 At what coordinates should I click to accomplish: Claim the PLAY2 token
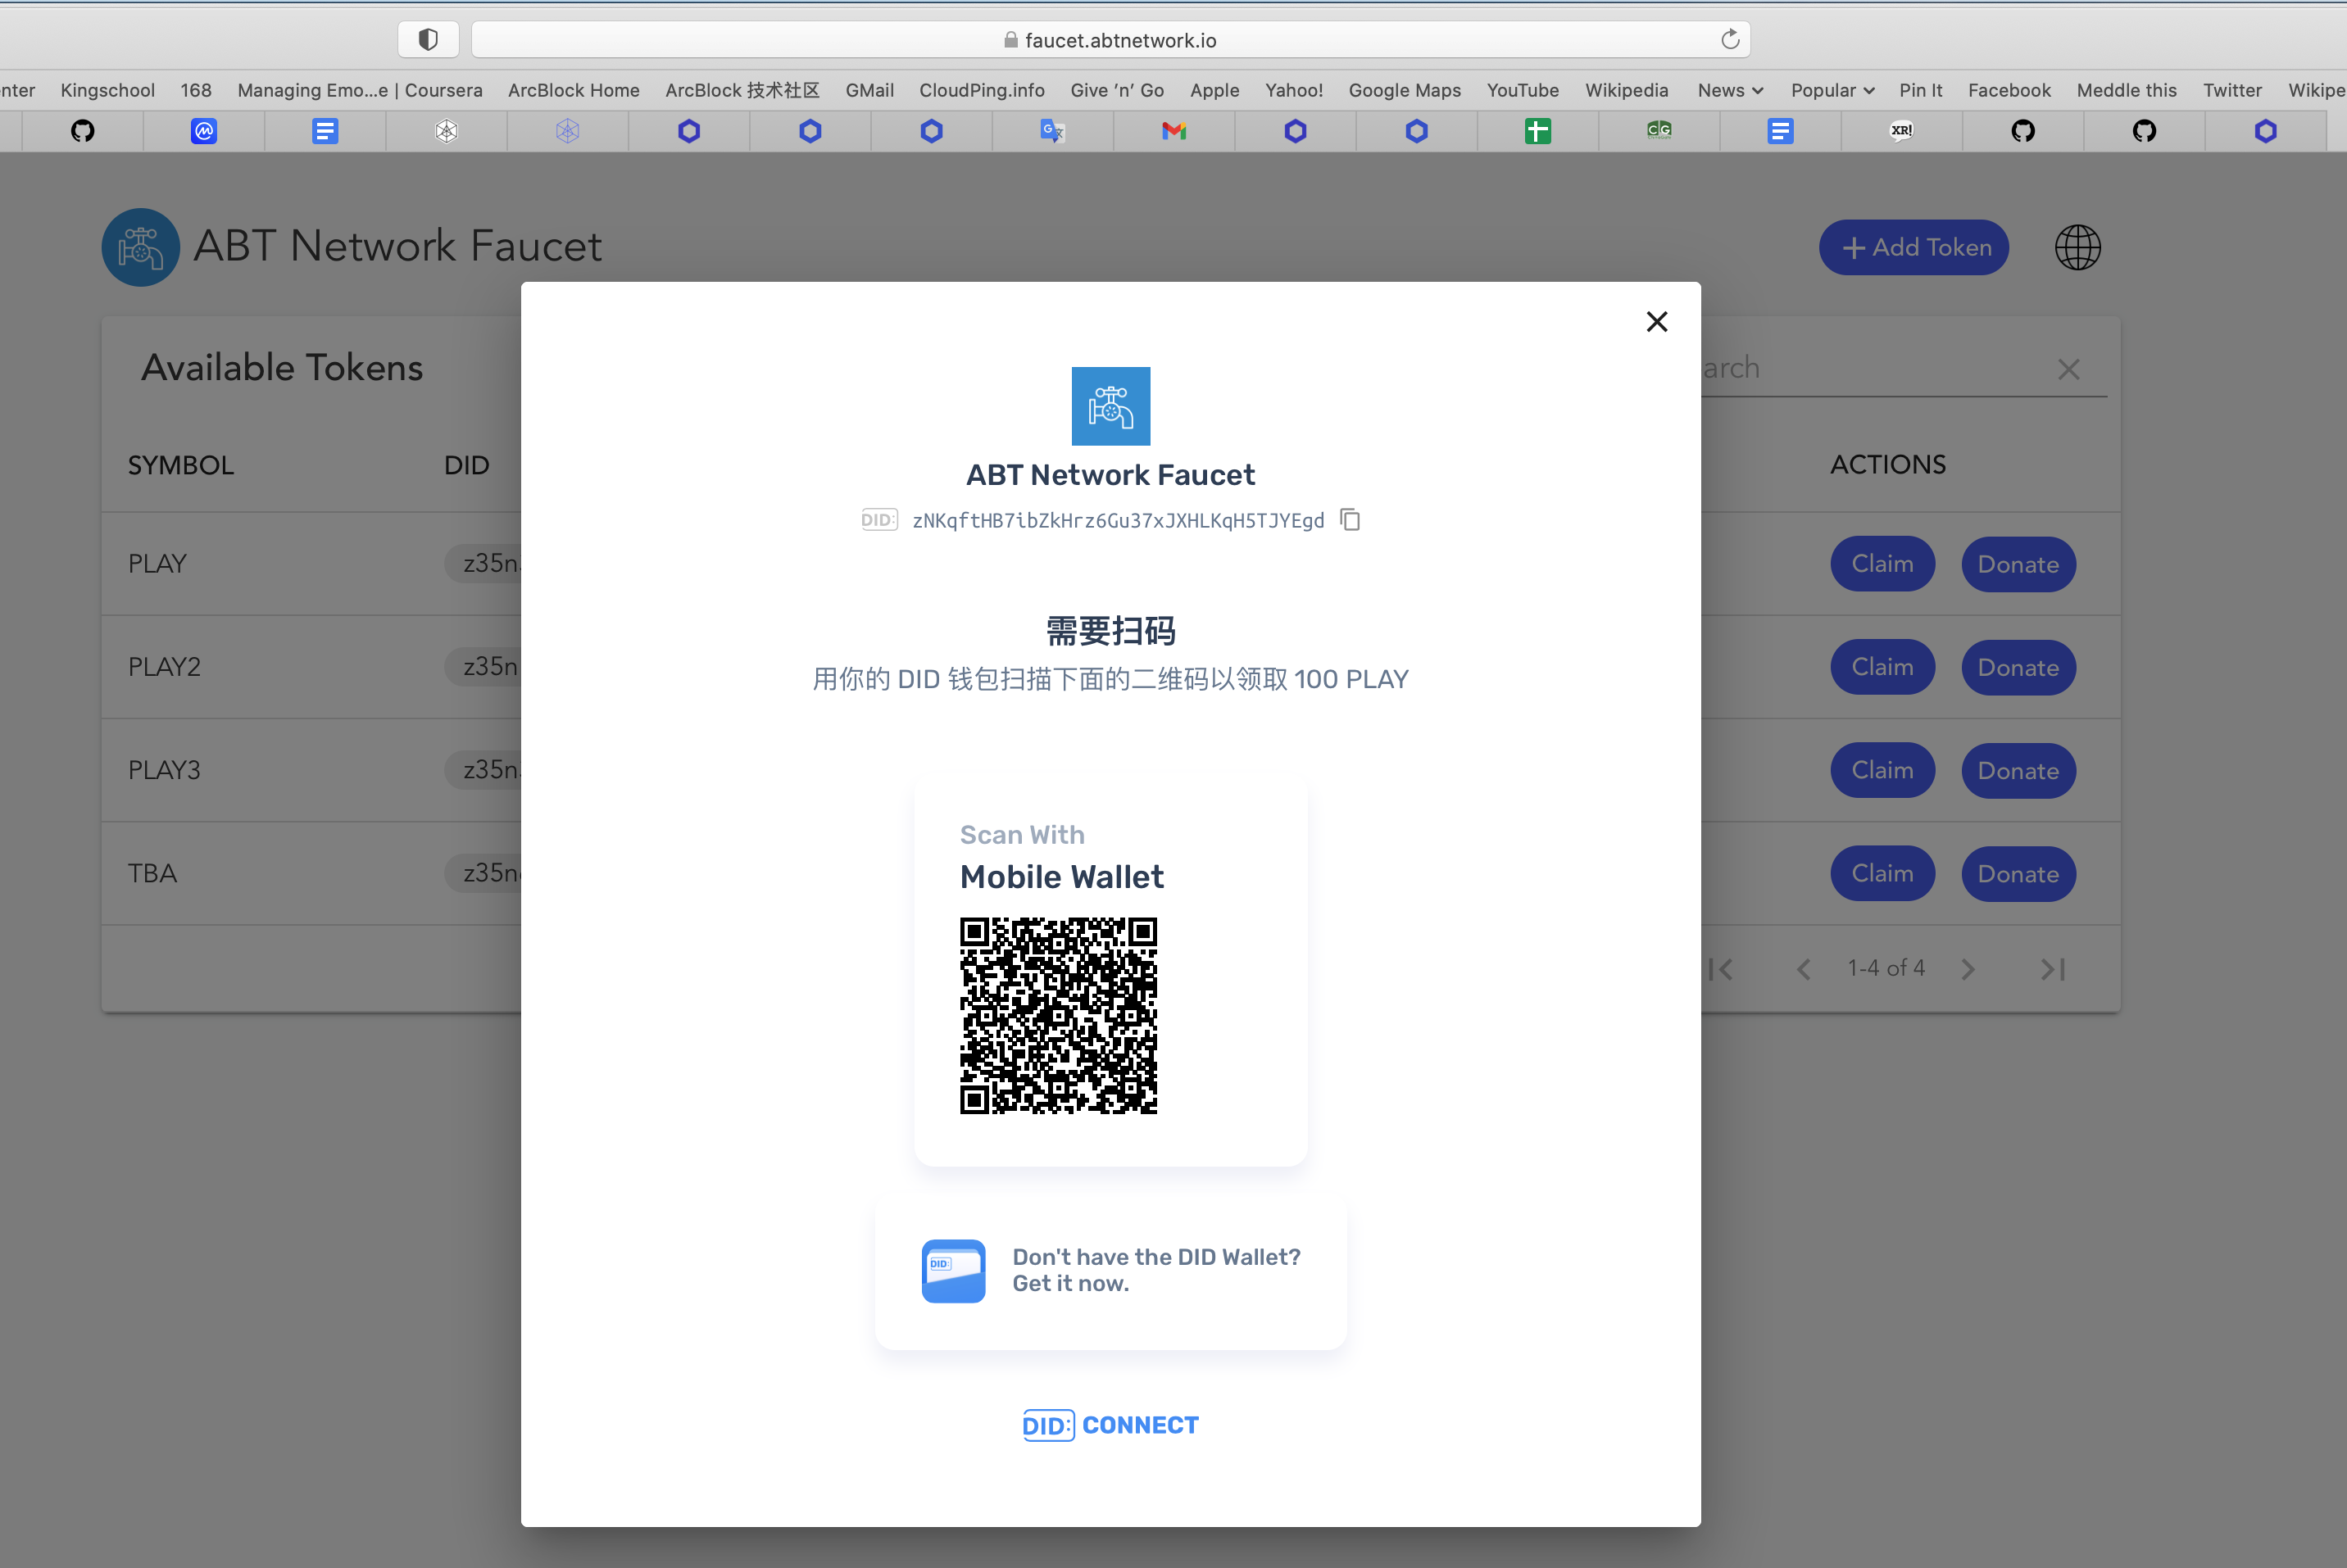(x=1882, y=667)
